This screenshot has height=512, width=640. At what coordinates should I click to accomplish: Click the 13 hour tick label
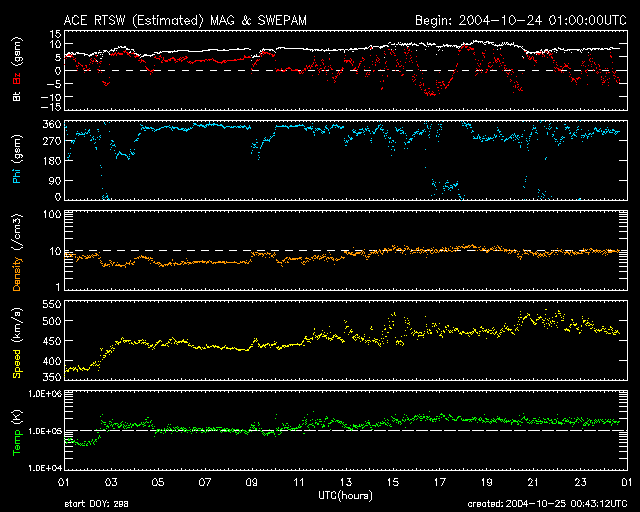(x=346, y=483)
